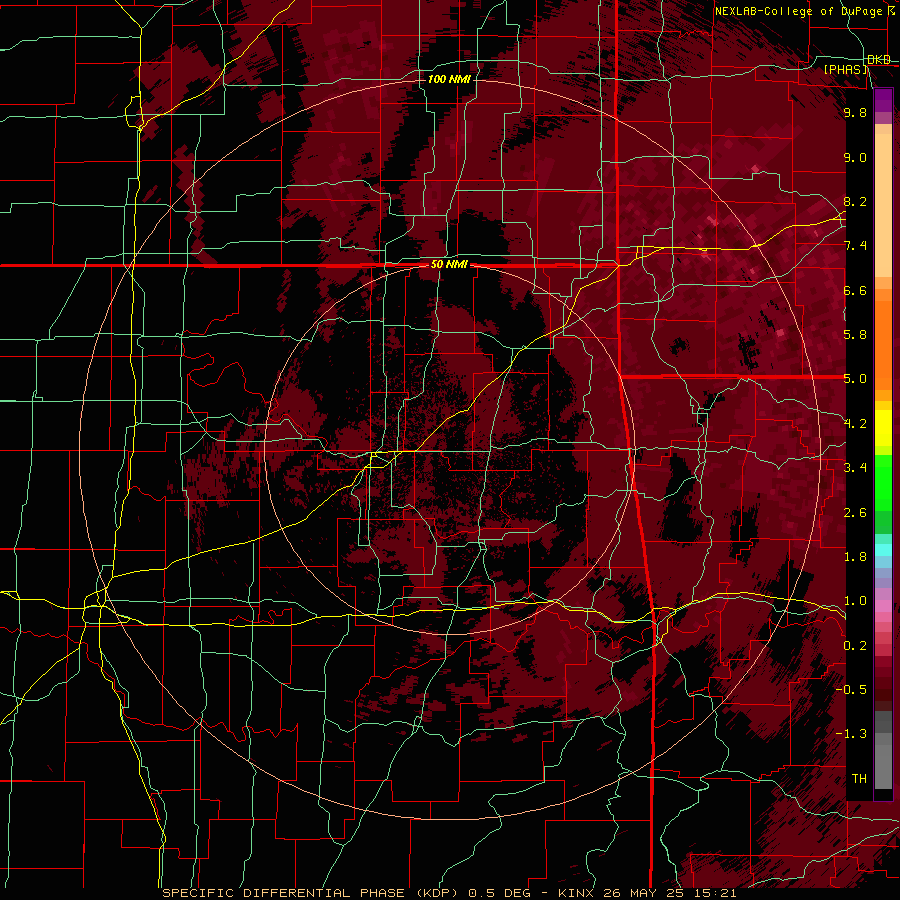Click the -1.3 scale value
This screenshot has width=900, height=900.
(x=852, y=734)
